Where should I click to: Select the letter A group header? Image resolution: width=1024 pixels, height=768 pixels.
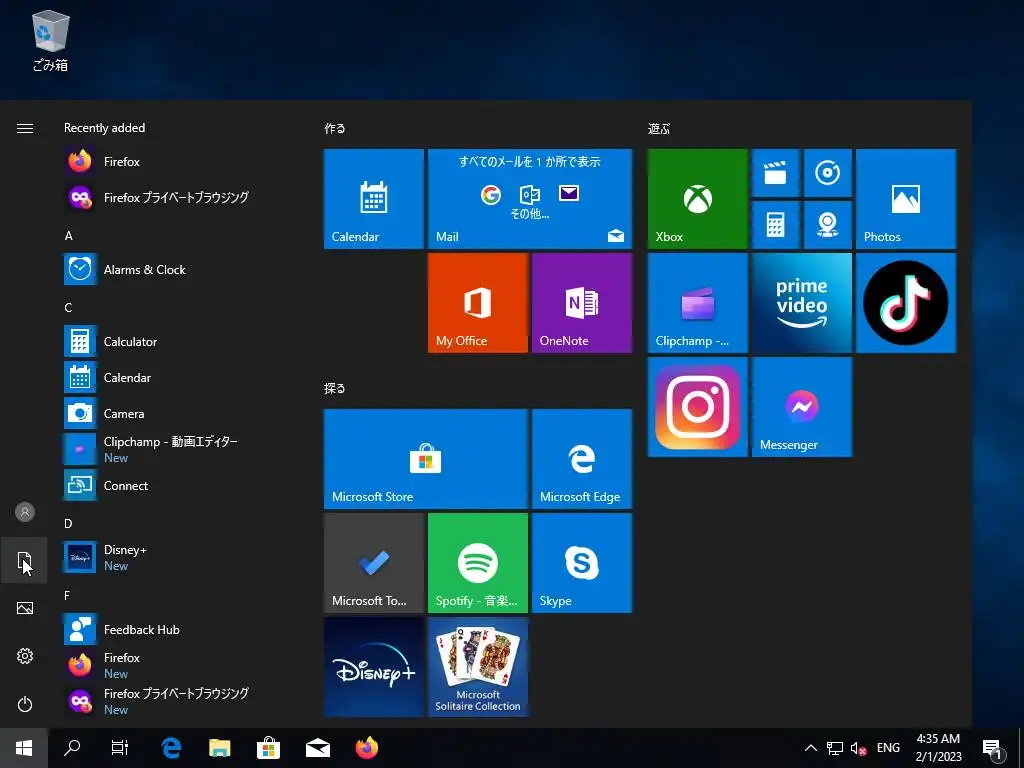(x=69, y=236)
